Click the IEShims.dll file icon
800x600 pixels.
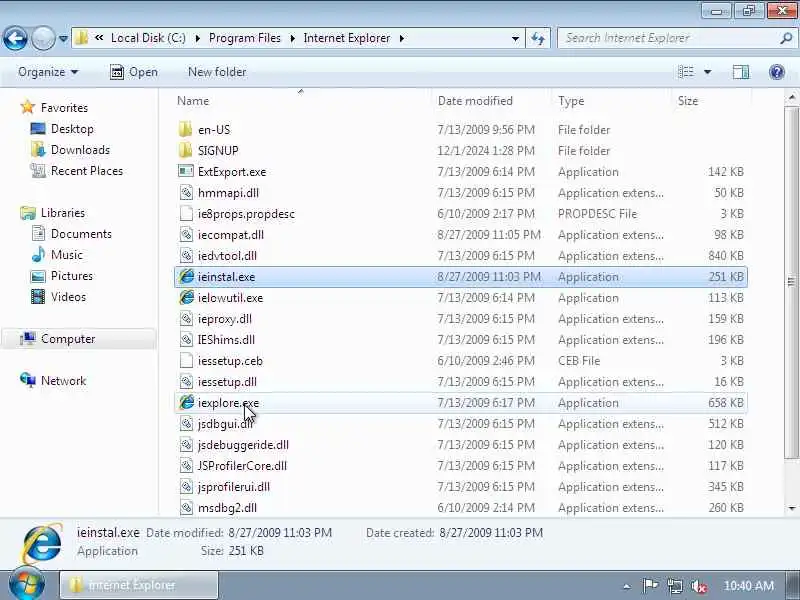tap(186, 339)
